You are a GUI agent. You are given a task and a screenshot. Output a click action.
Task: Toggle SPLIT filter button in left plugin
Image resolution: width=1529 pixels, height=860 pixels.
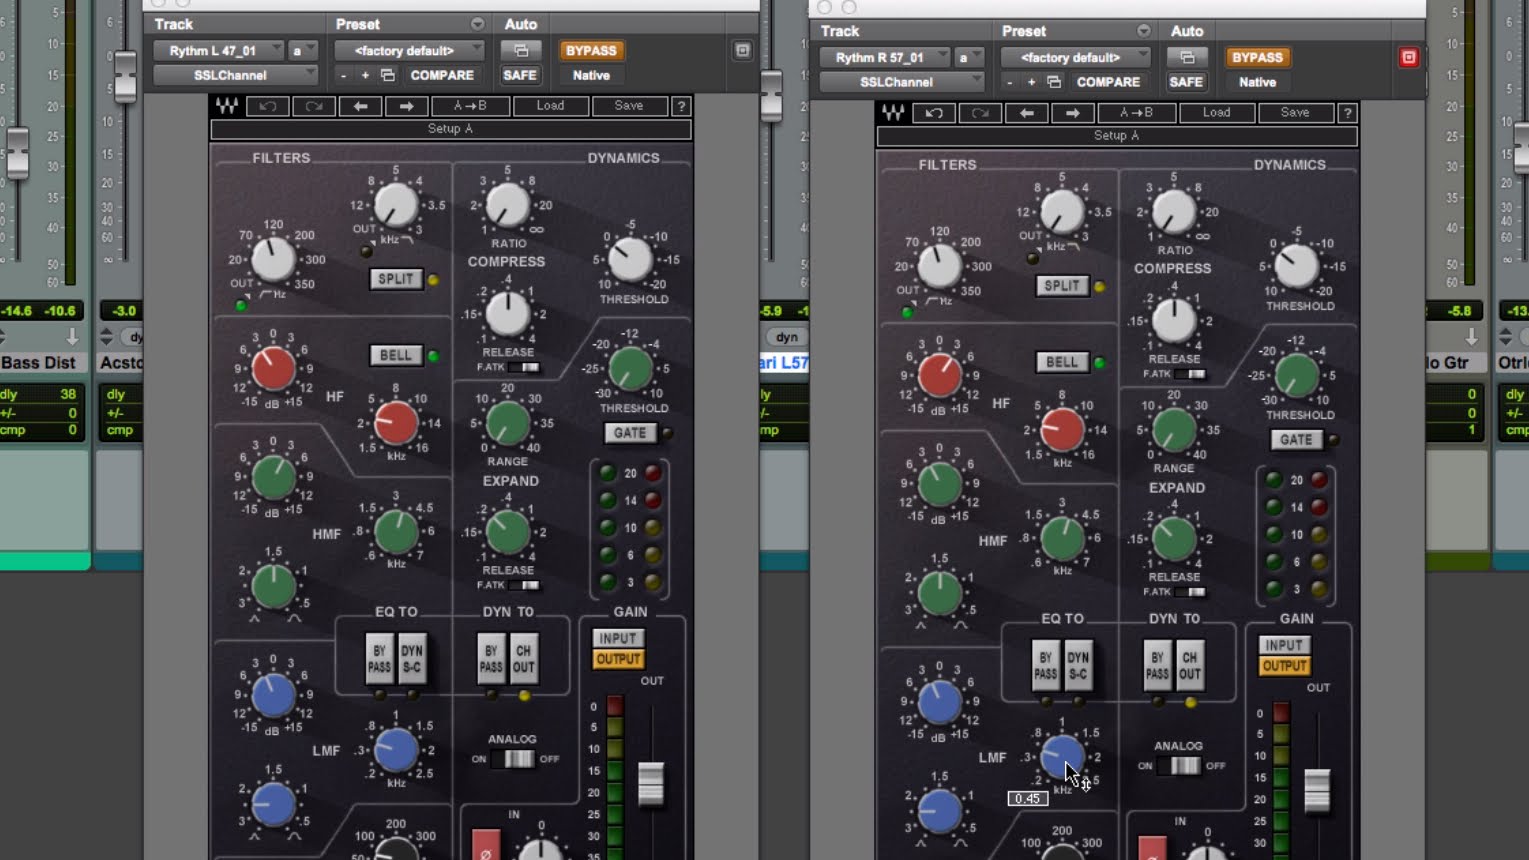tap(395, 279)
